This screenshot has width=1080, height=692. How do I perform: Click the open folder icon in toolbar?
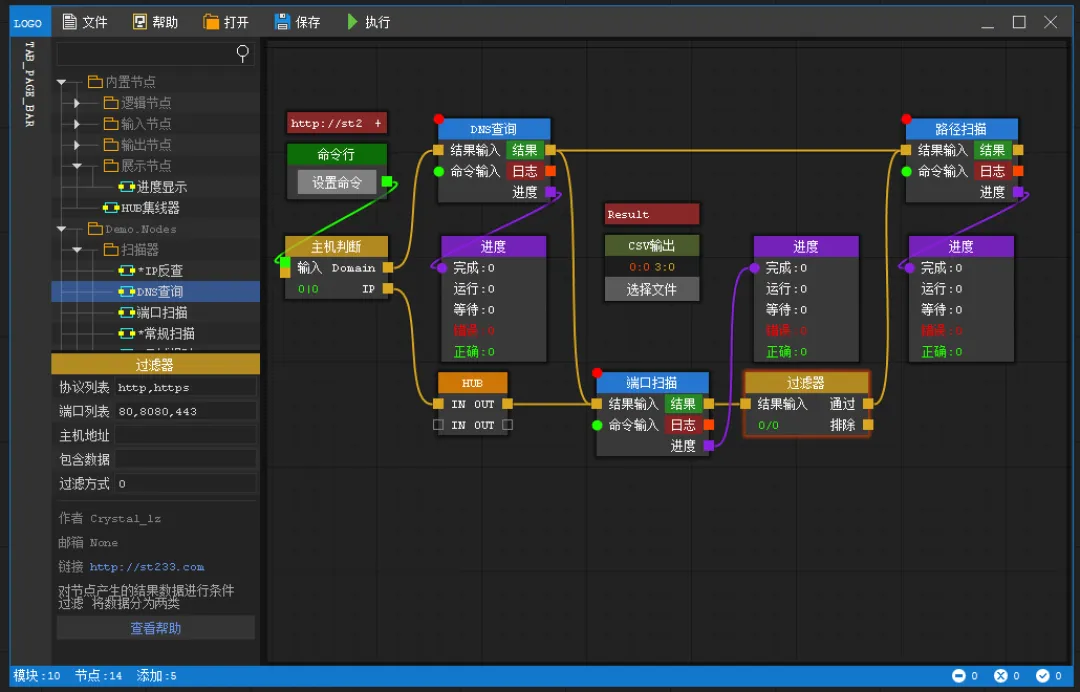coord(211,22)
